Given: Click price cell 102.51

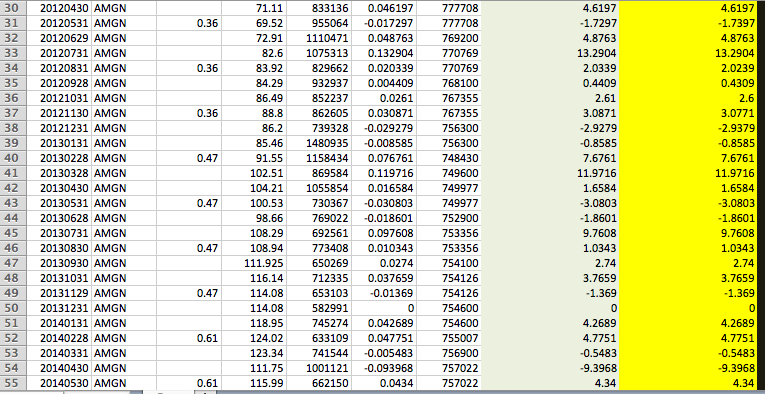Looking at the screenshot, I should pos(254,173).
